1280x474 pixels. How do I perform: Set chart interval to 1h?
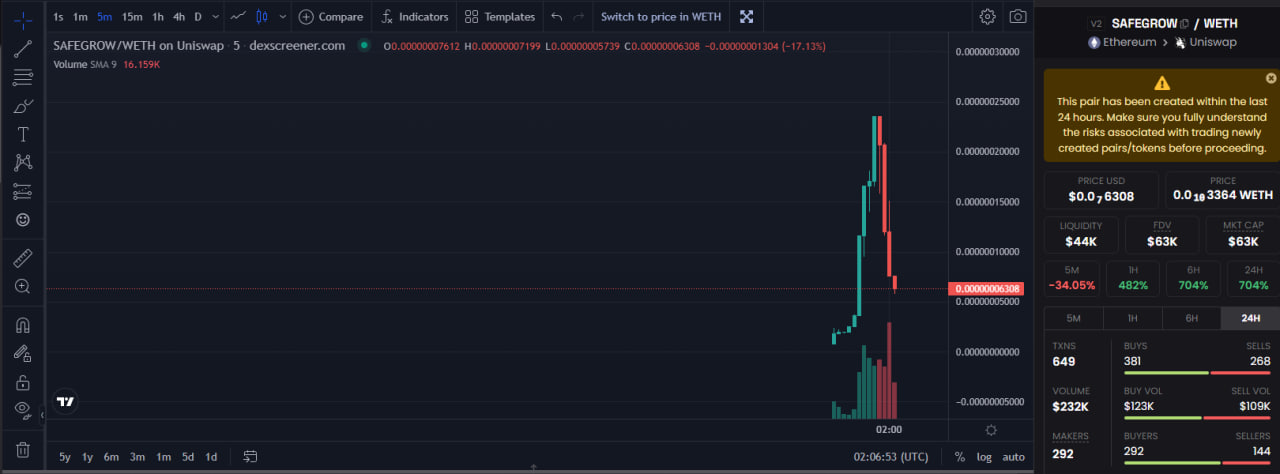(x=158, y=16)
